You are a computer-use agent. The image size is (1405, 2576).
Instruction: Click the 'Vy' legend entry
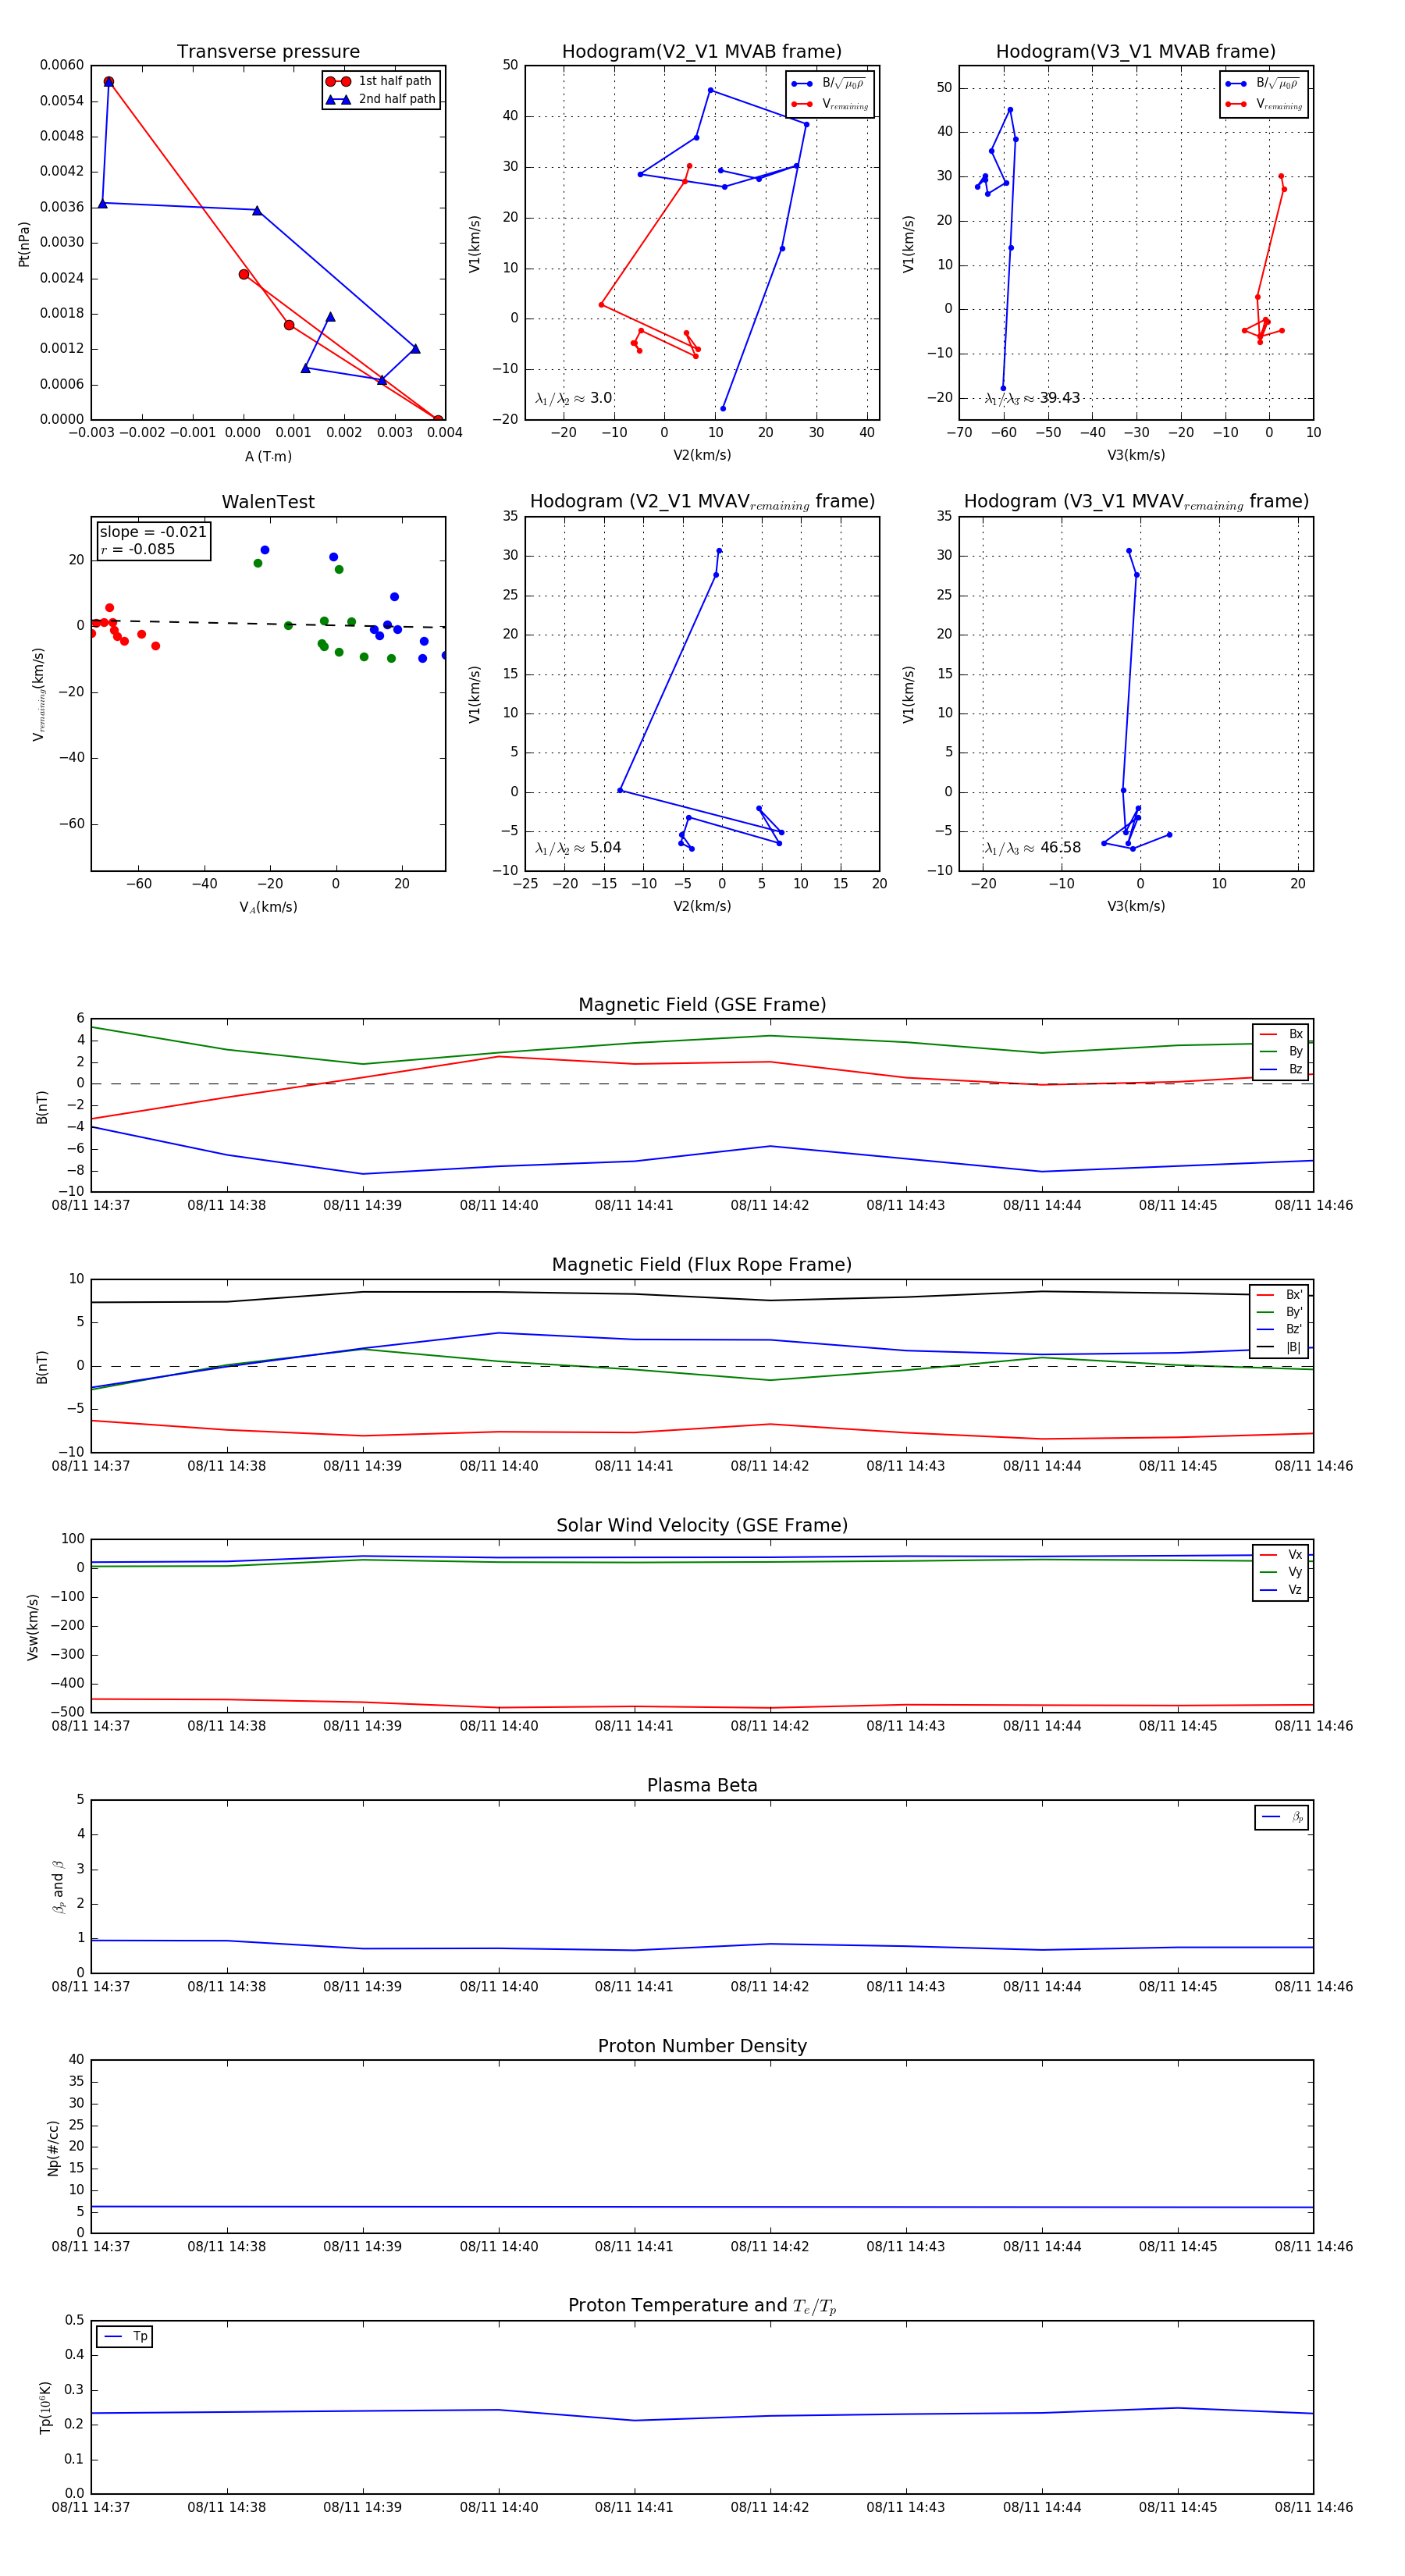[x=1281, y=1572]
